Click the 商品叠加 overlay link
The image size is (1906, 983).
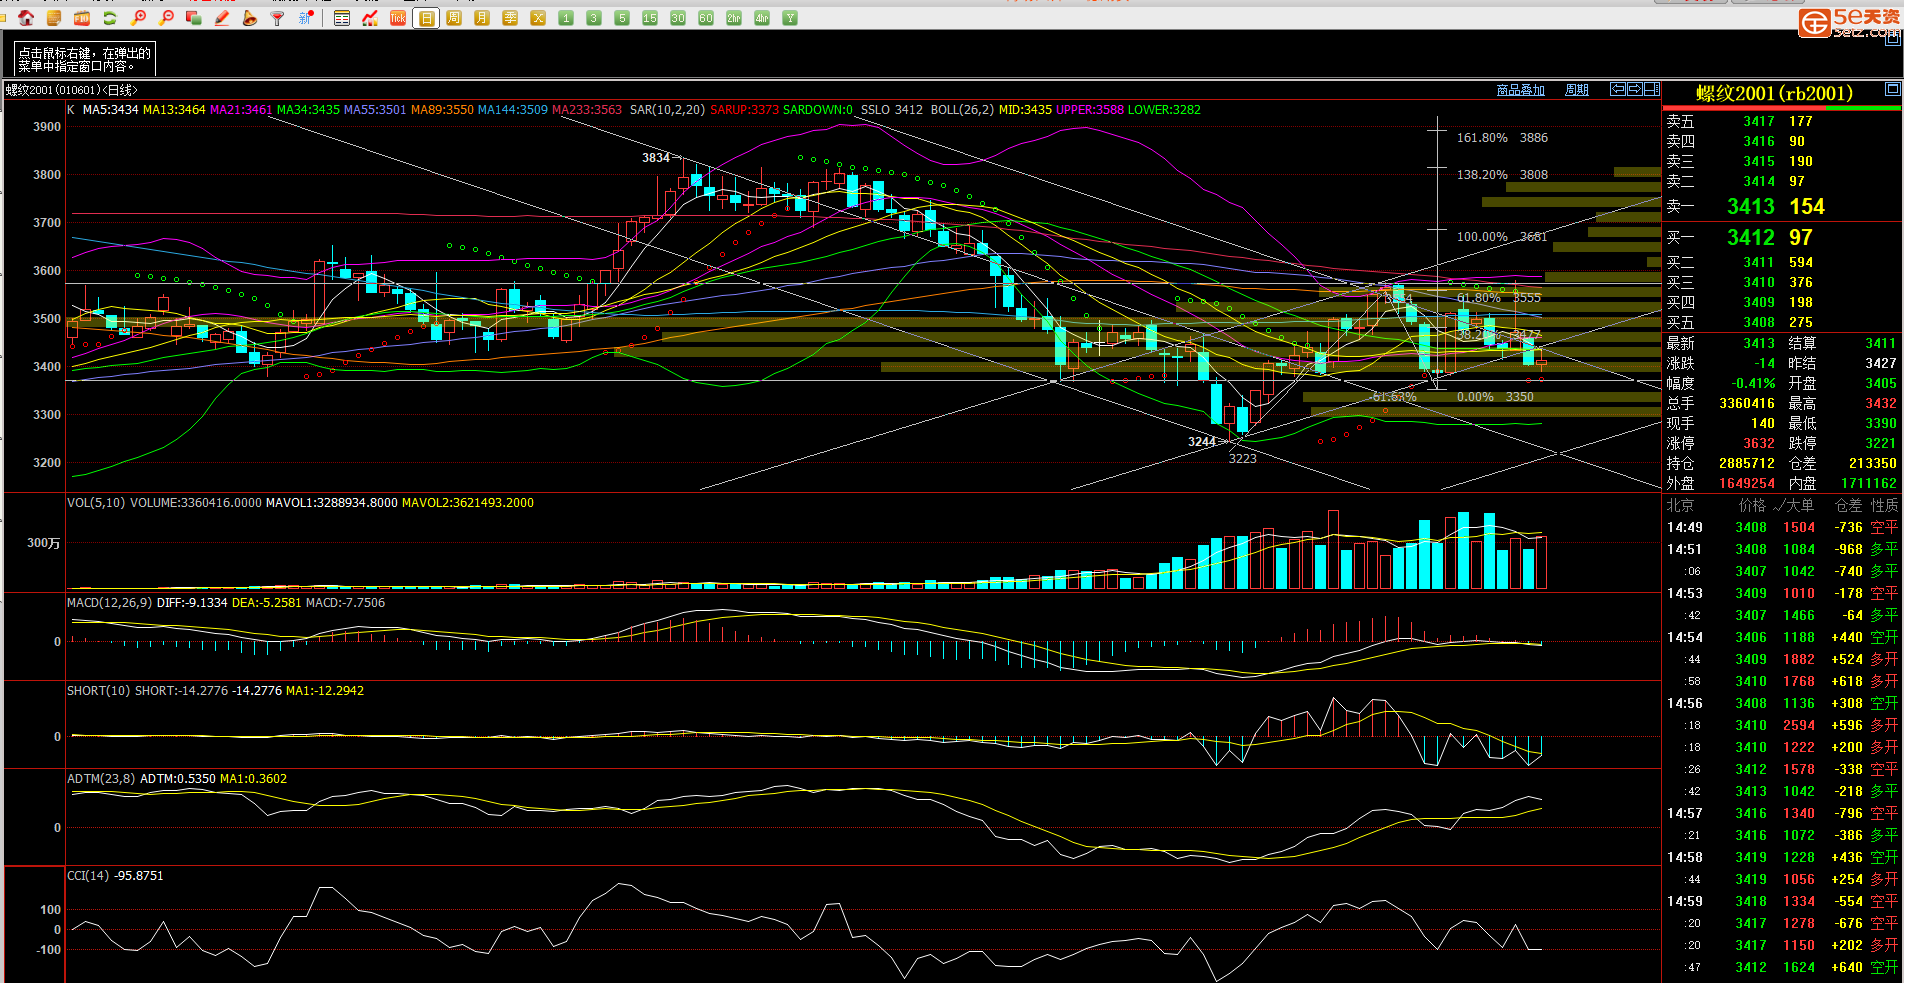1520,90
